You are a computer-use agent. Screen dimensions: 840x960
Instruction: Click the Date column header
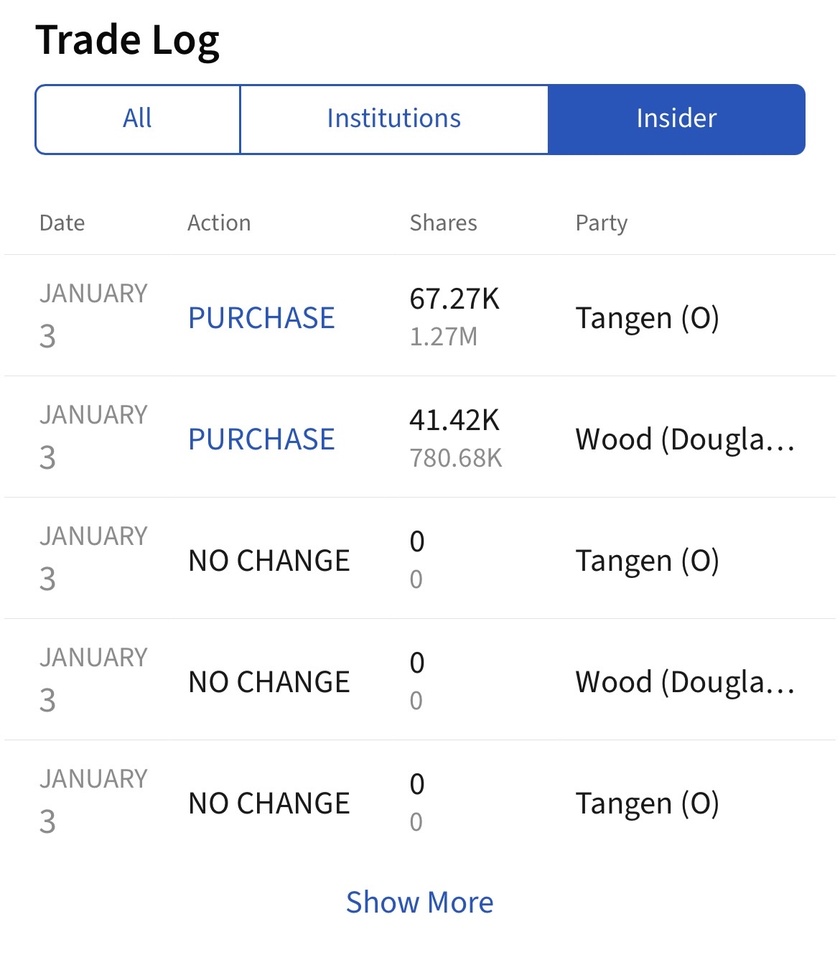click(x=62, y=223)
